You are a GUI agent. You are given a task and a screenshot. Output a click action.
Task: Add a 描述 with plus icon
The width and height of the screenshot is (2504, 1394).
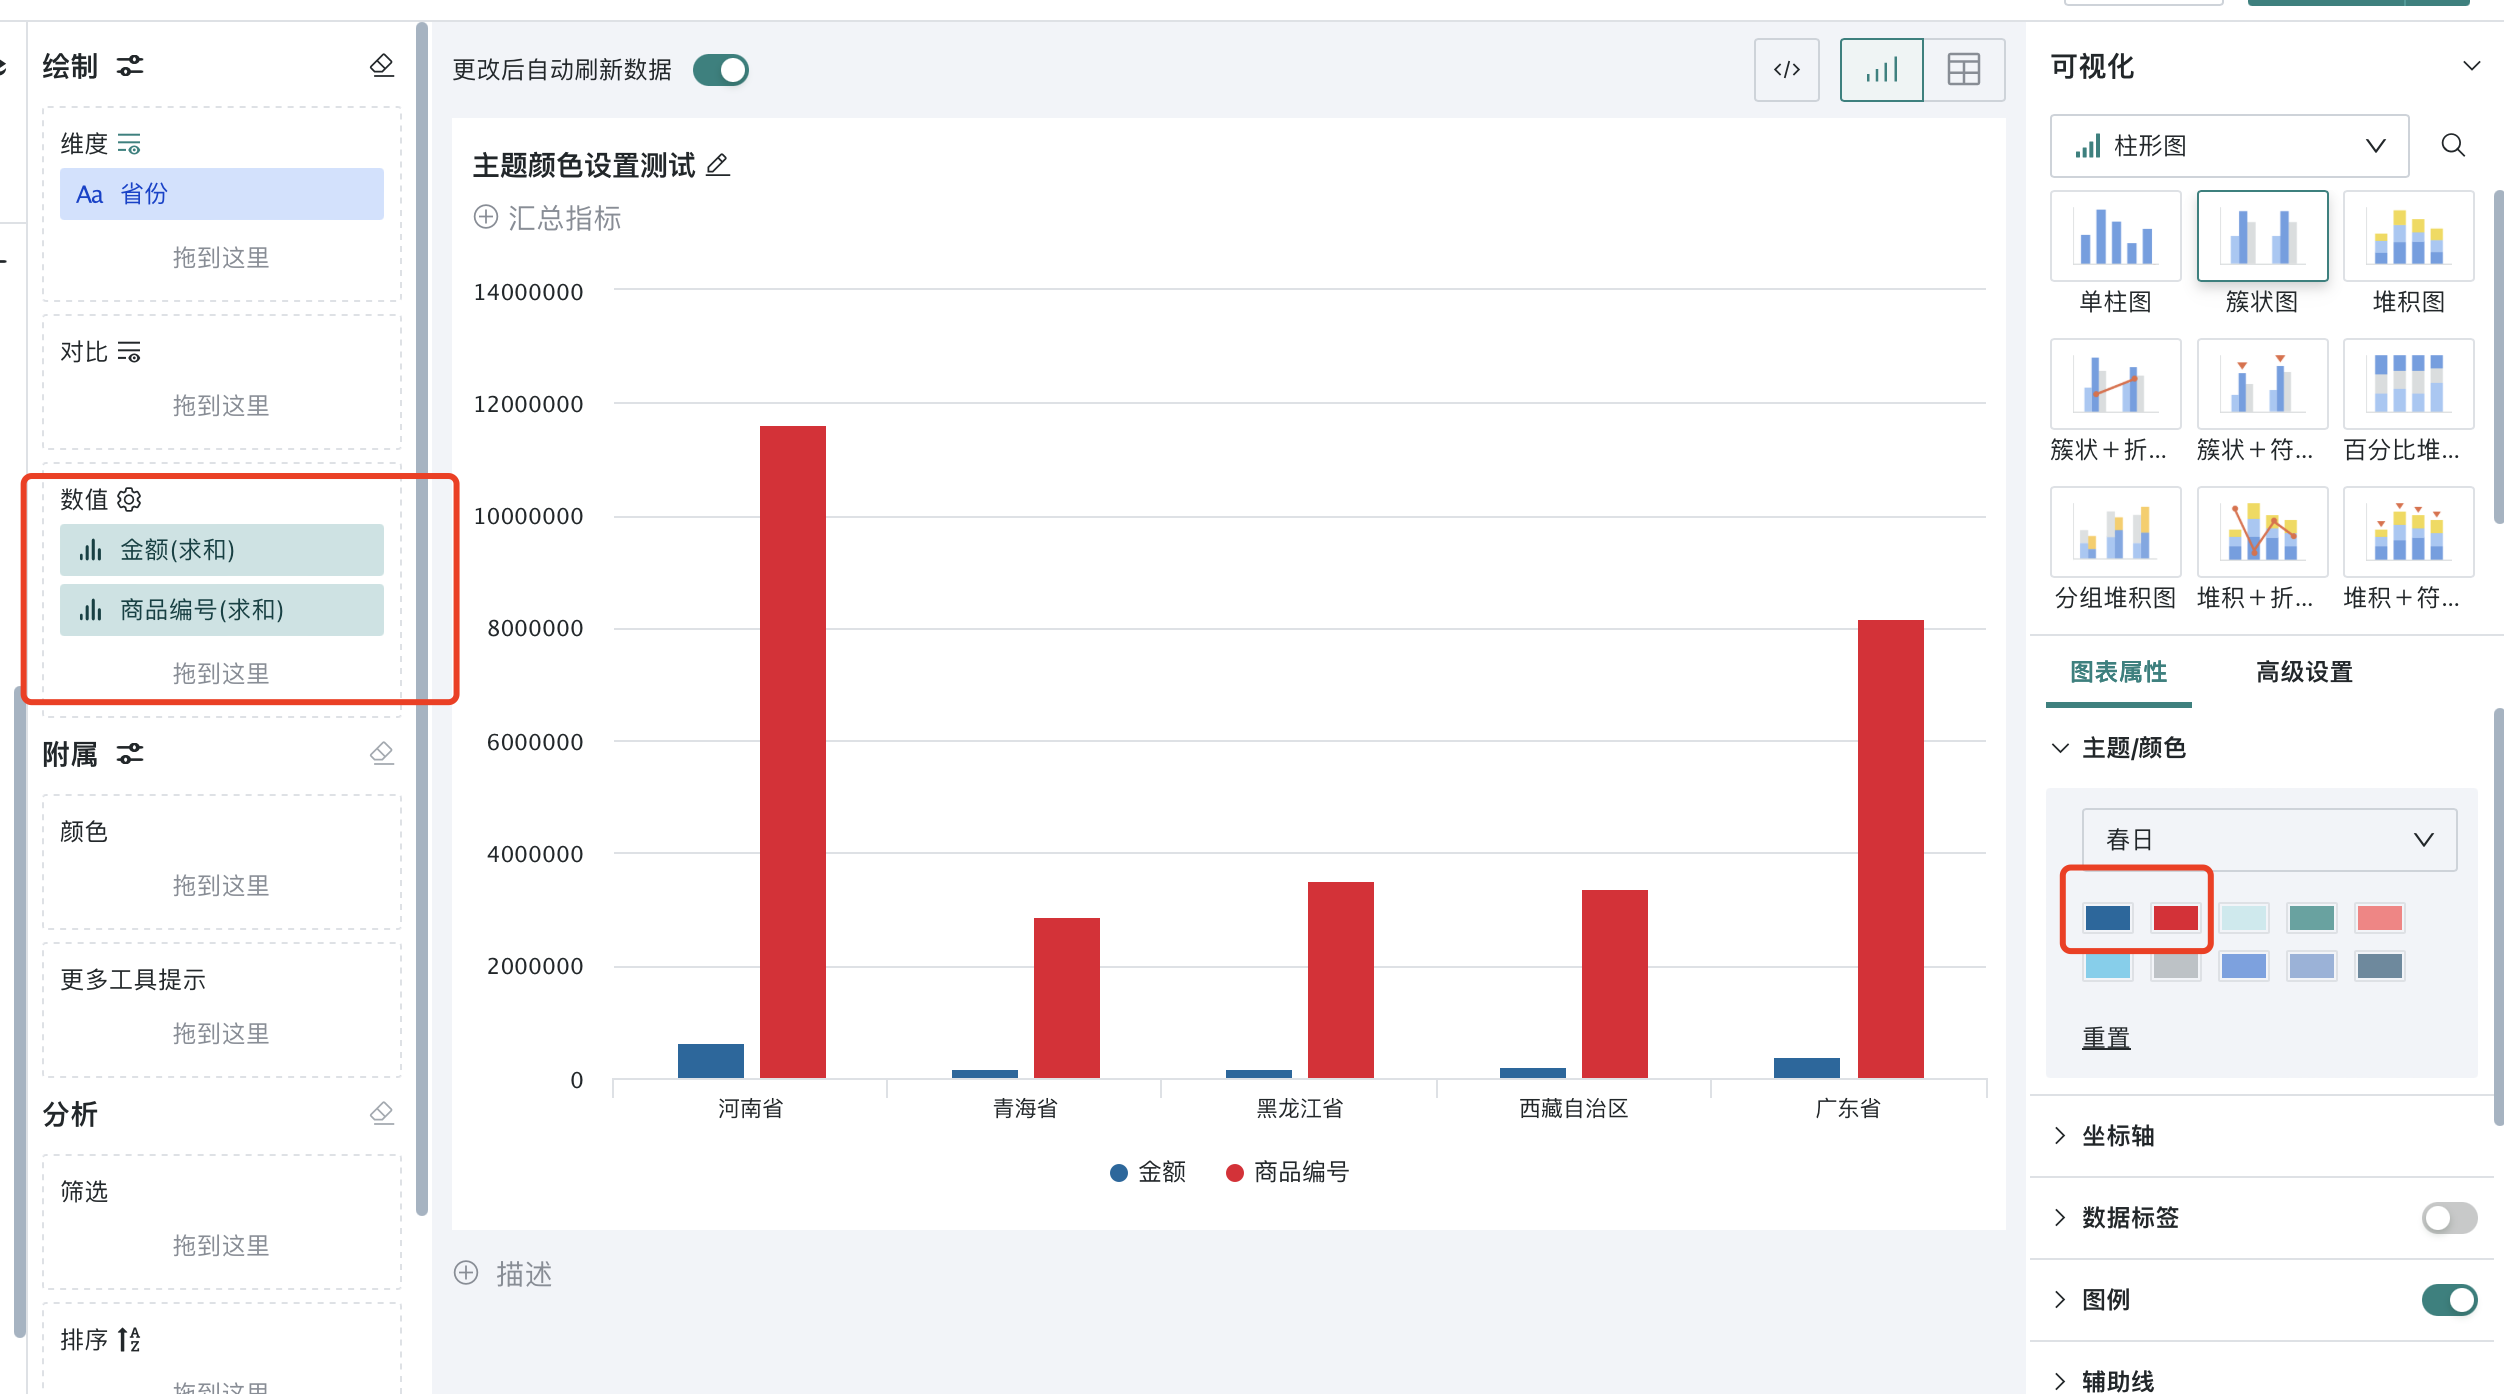[466, 1272]
